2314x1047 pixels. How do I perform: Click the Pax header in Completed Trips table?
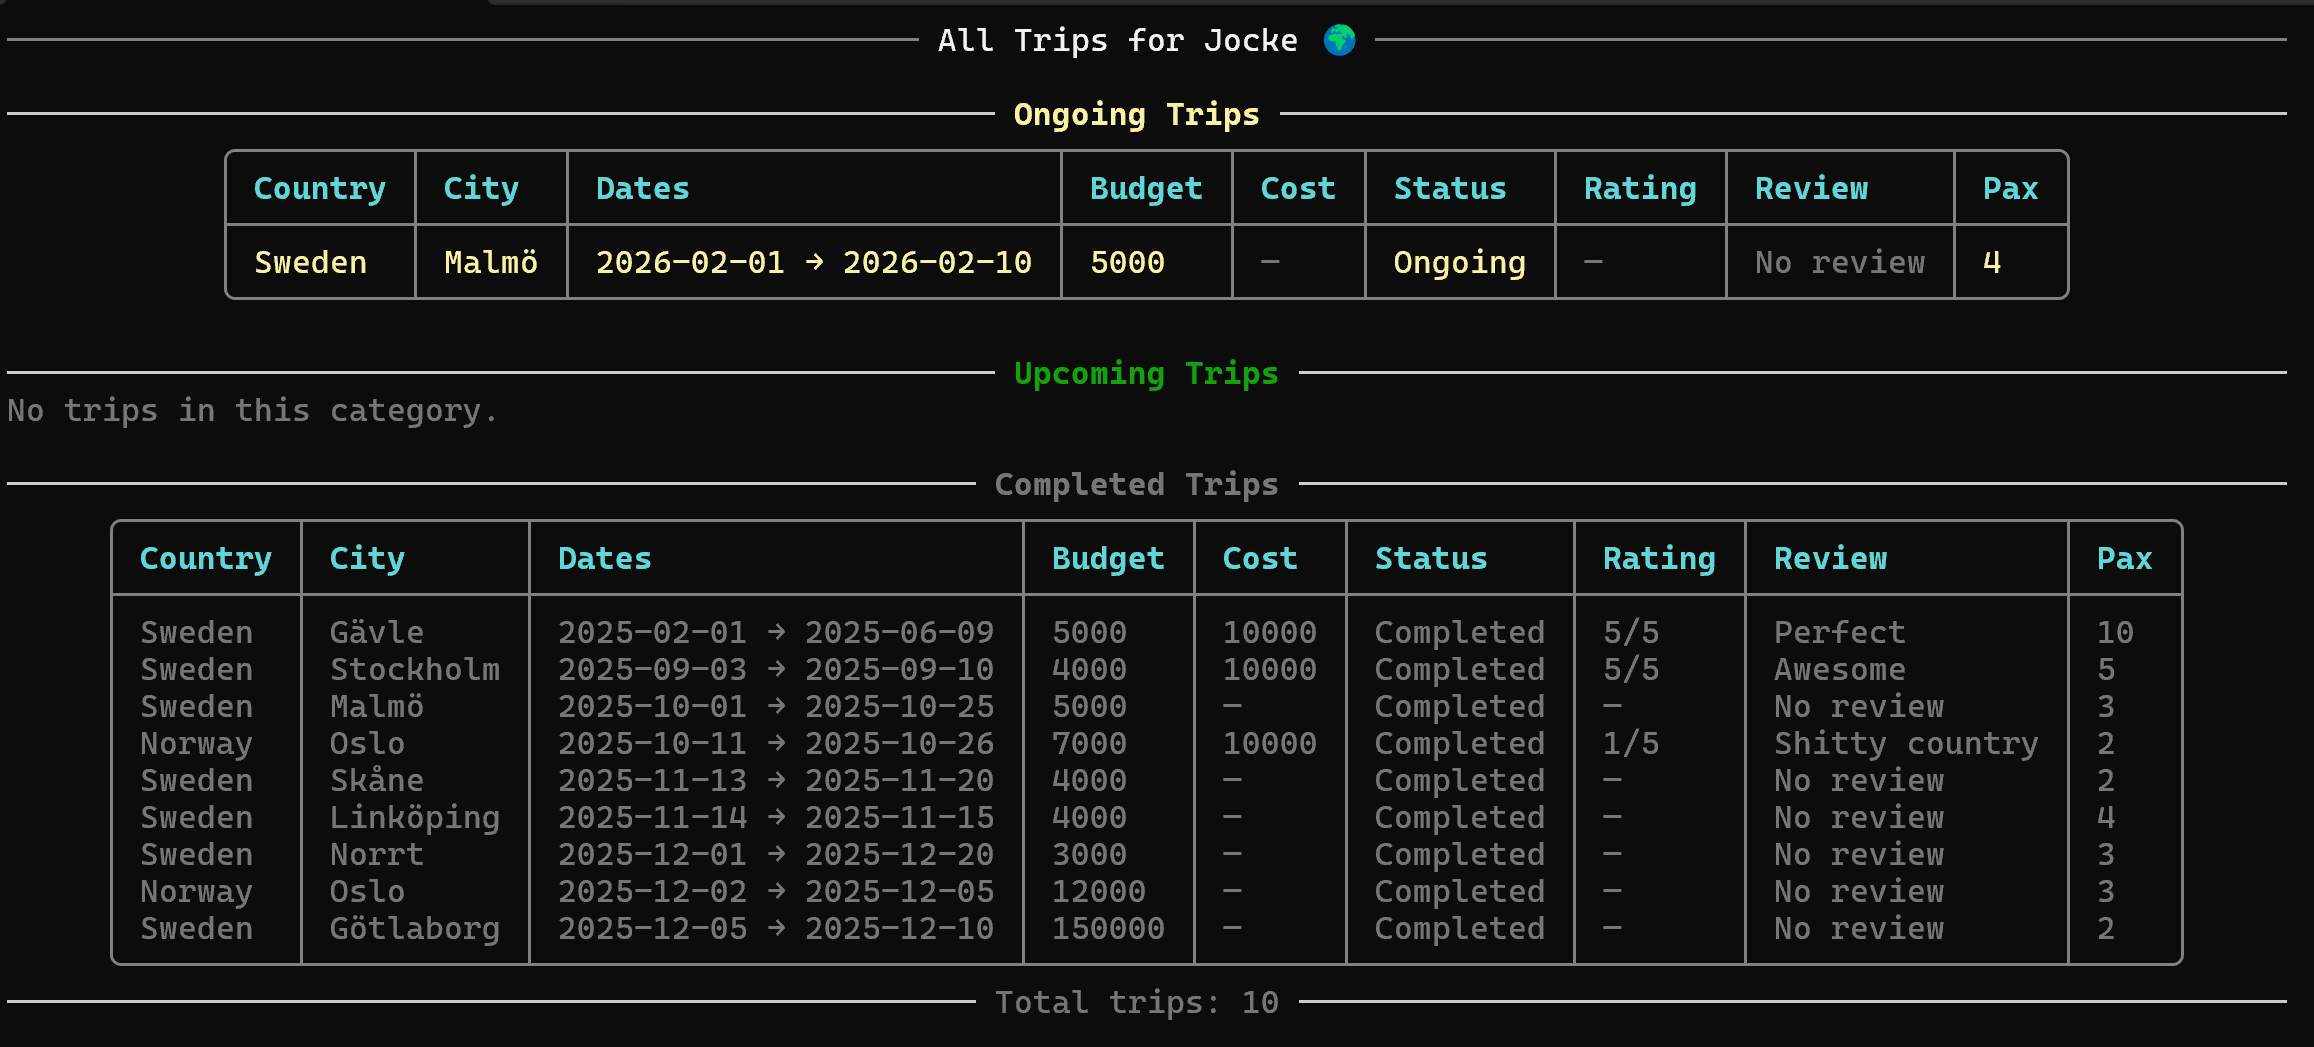tap(2123, 558)
